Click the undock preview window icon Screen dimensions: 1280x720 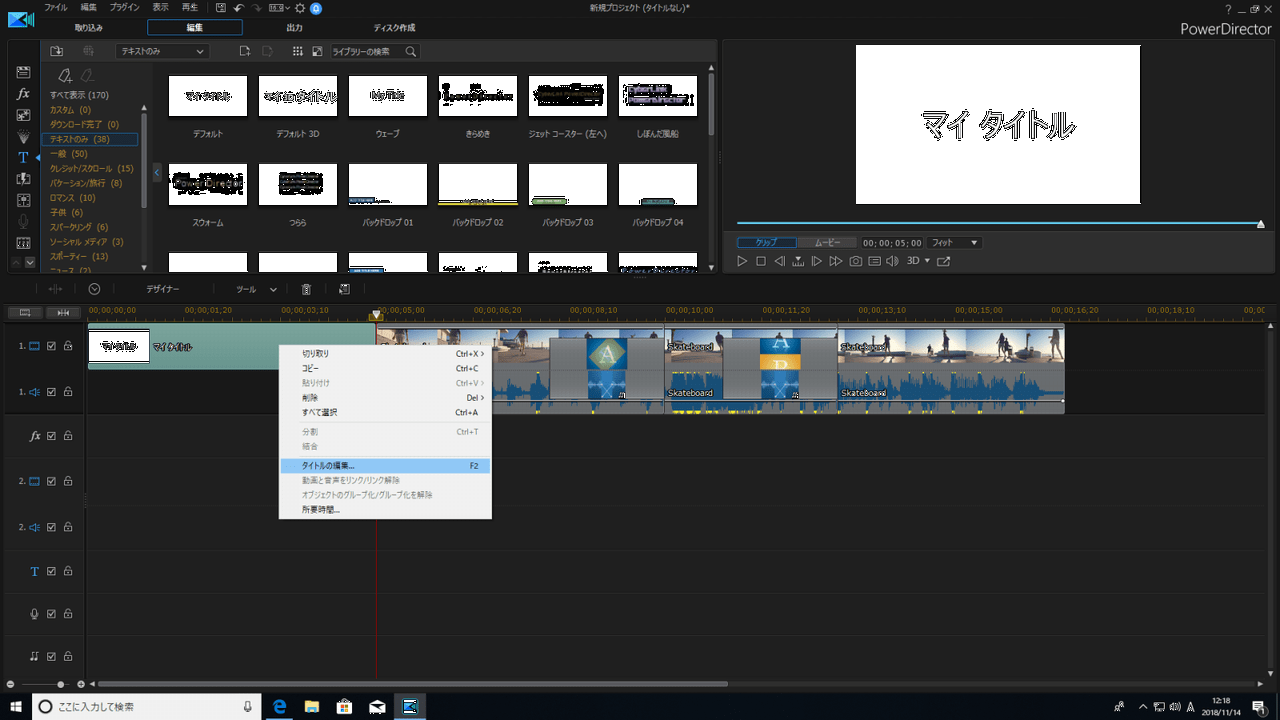[x=943, y=261]
